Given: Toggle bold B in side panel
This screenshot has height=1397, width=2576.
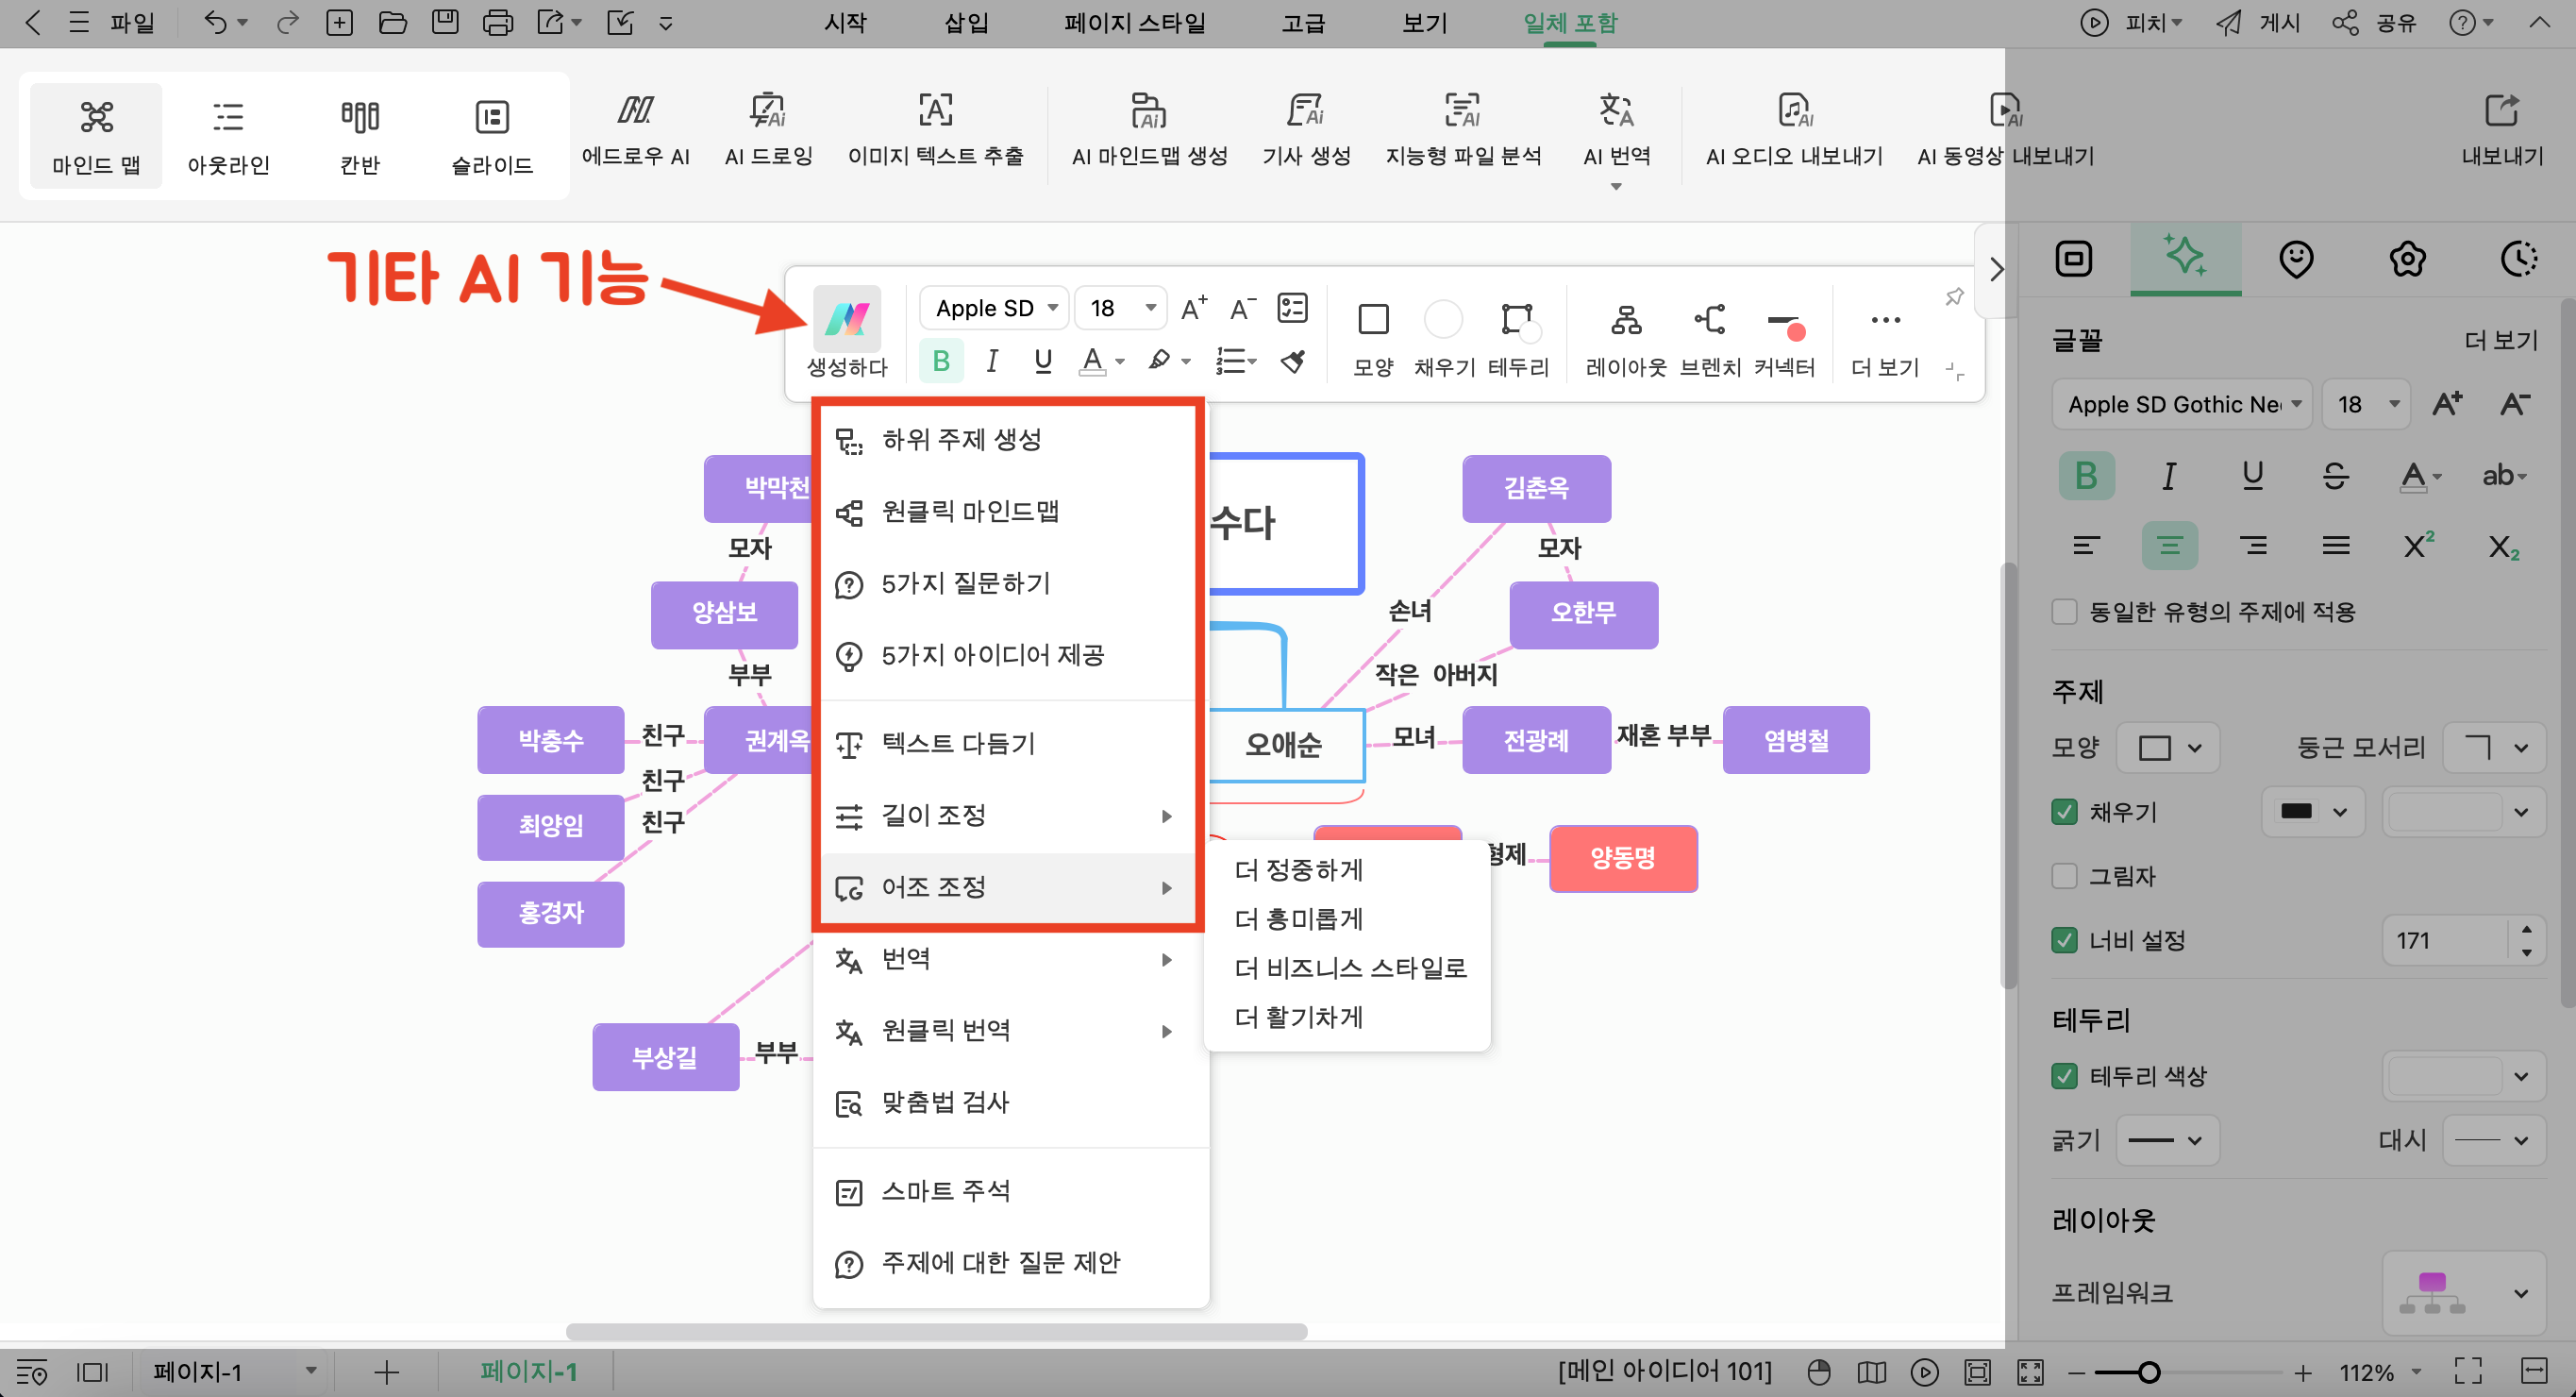Looking at the screenshot, I should pos(2086,476).
